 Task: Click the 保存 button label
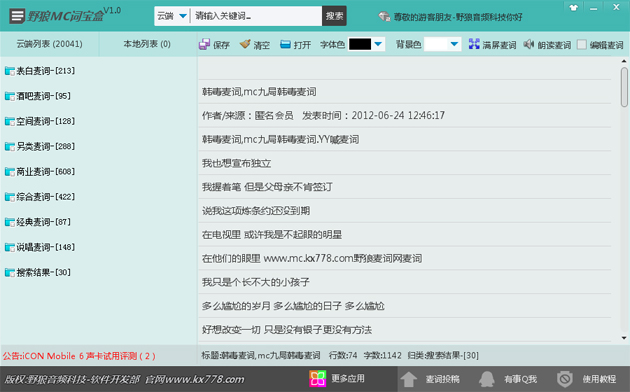[221, 45]
